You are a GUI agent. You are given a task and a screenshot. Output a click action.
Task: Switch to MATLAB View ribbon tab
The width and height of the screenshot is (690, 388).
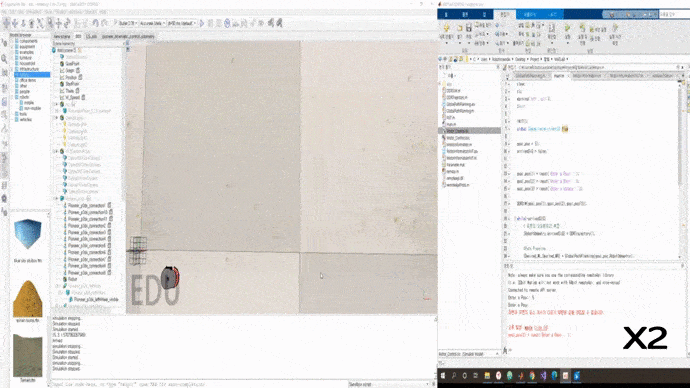coord(553,15)
